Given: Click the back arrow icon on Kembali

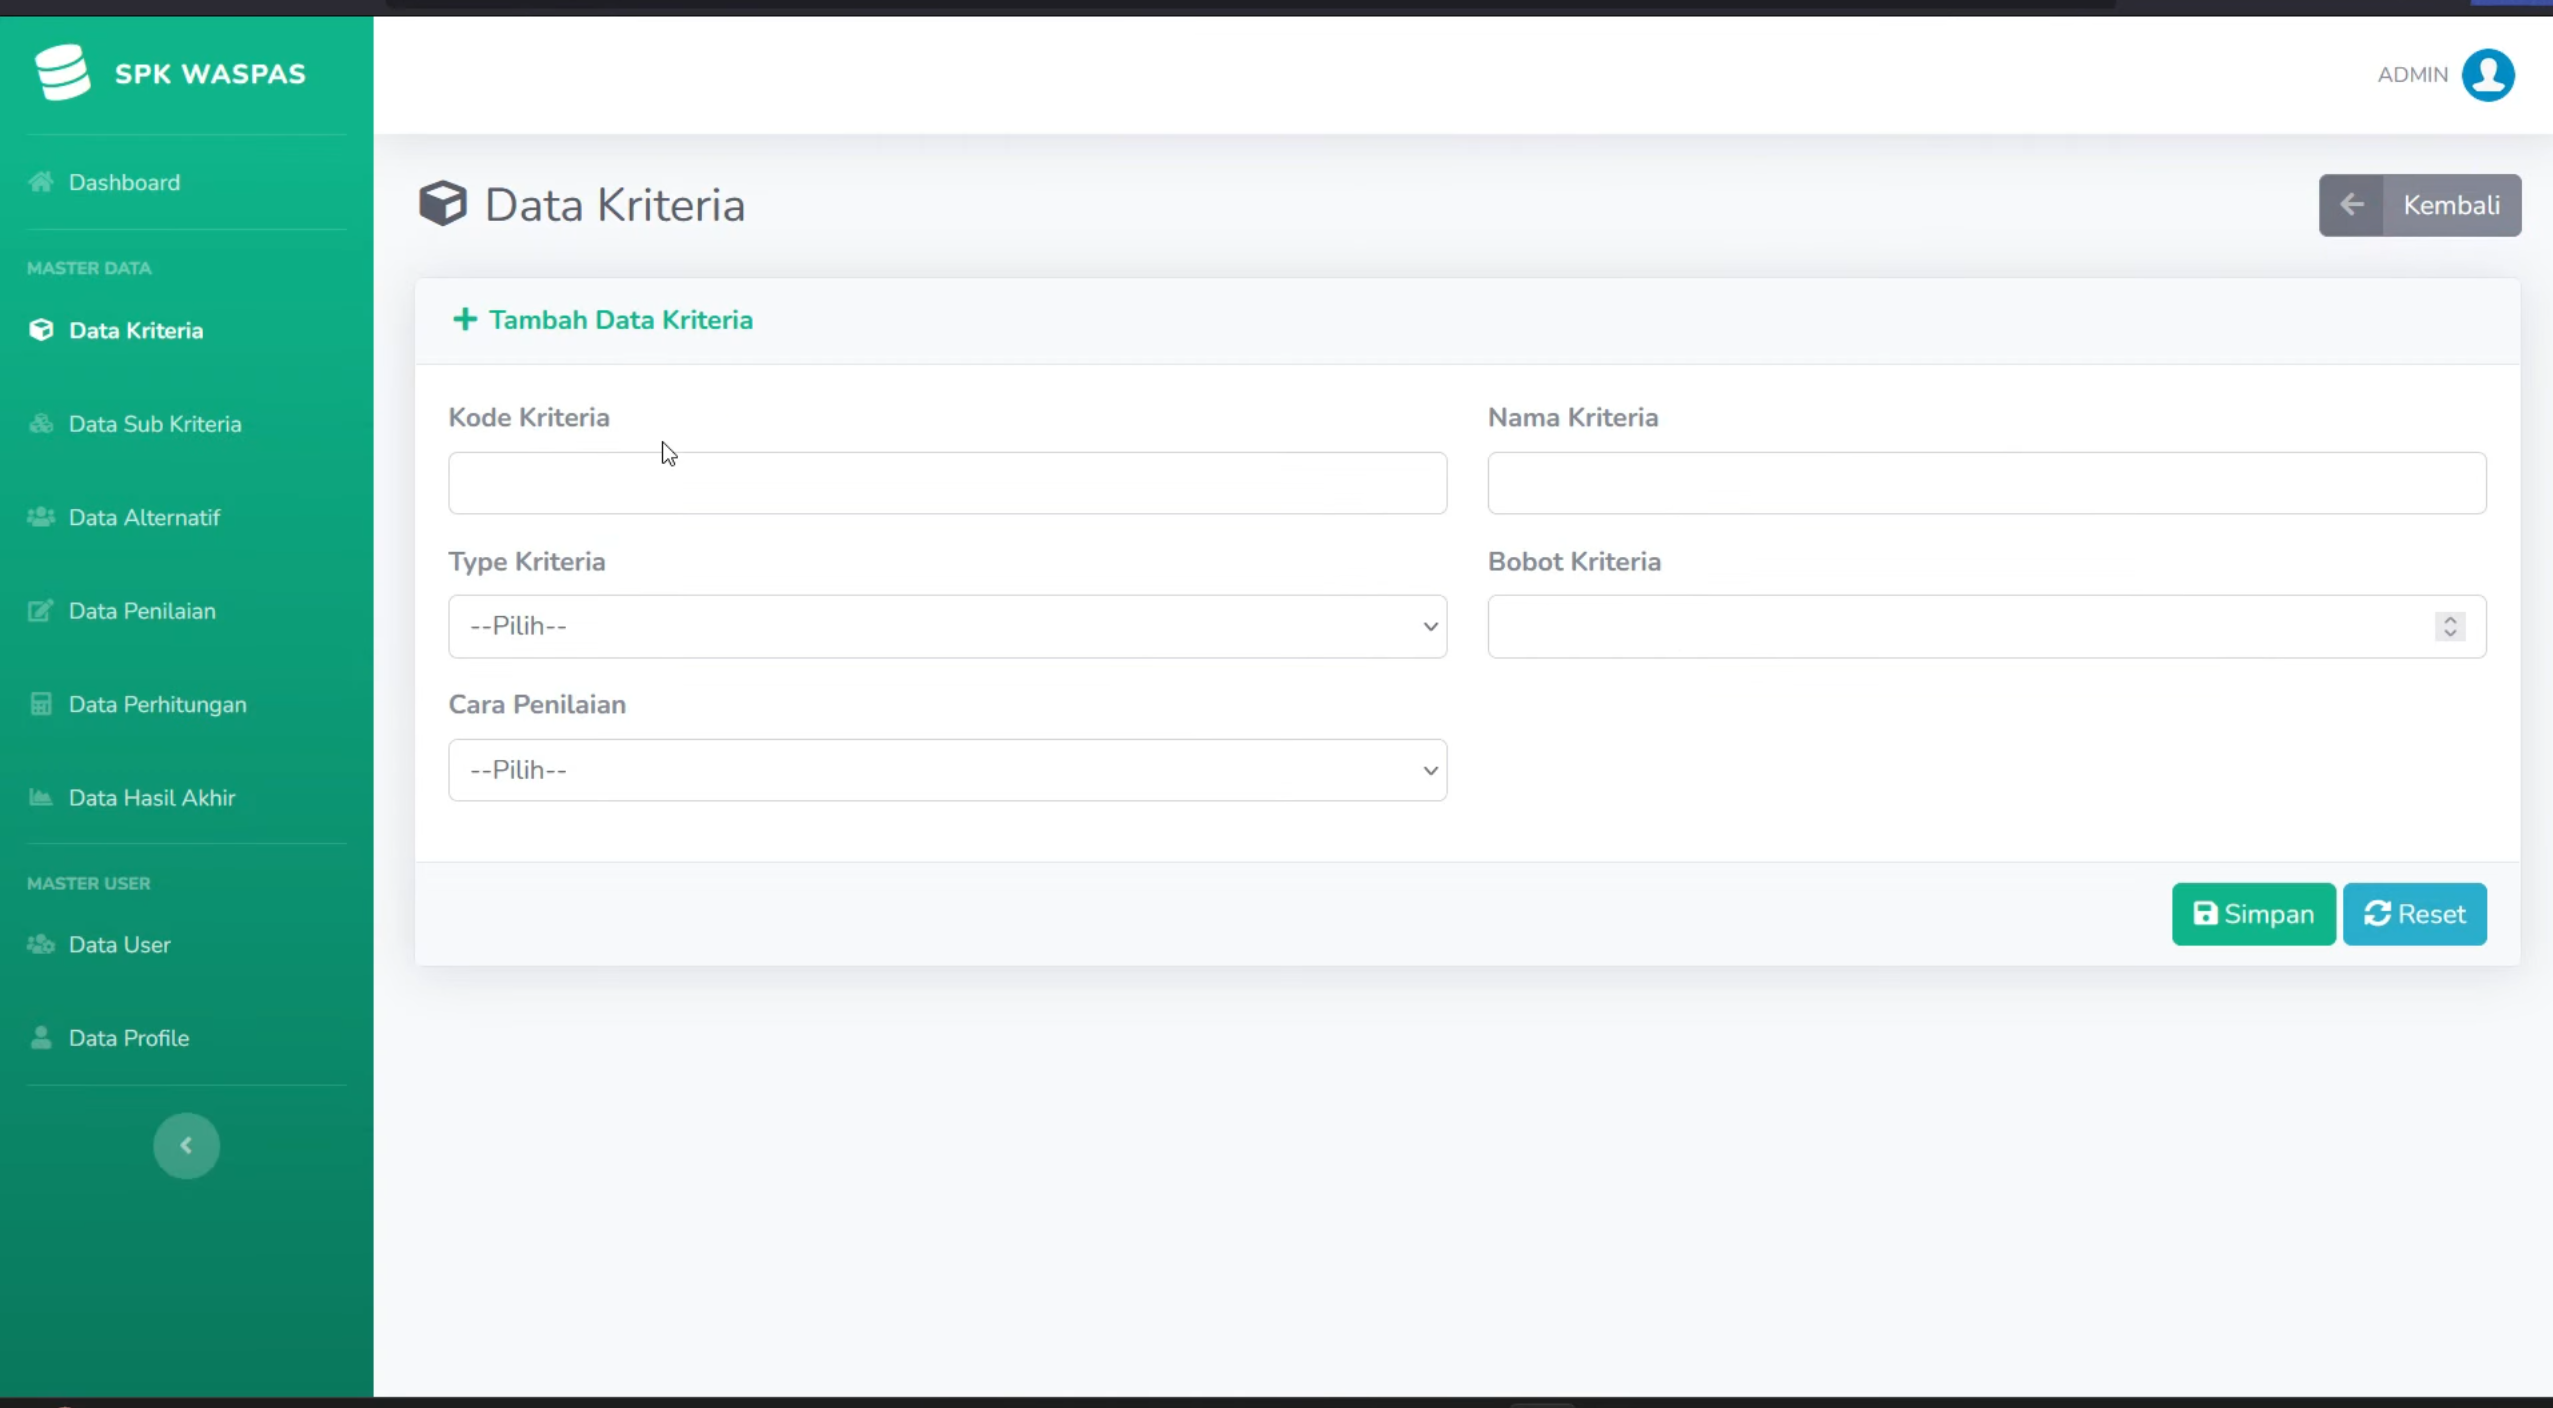Looking at the screenshot, I should point(2351,205).
